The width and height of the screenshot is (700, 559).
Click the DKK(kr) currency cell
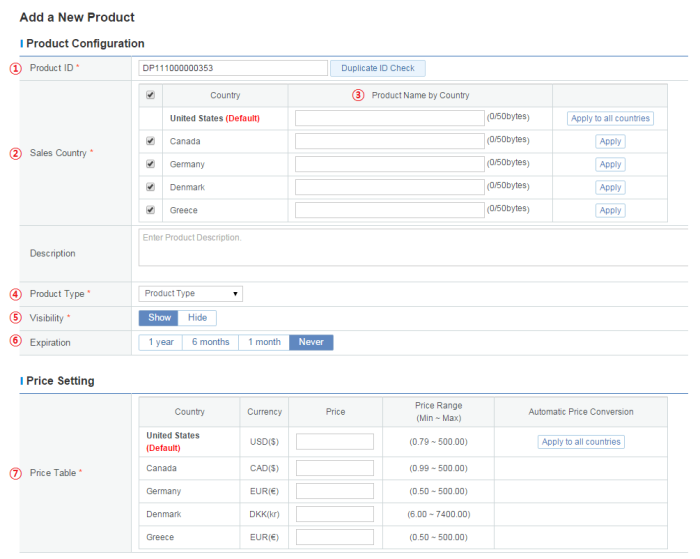(264, 514)
